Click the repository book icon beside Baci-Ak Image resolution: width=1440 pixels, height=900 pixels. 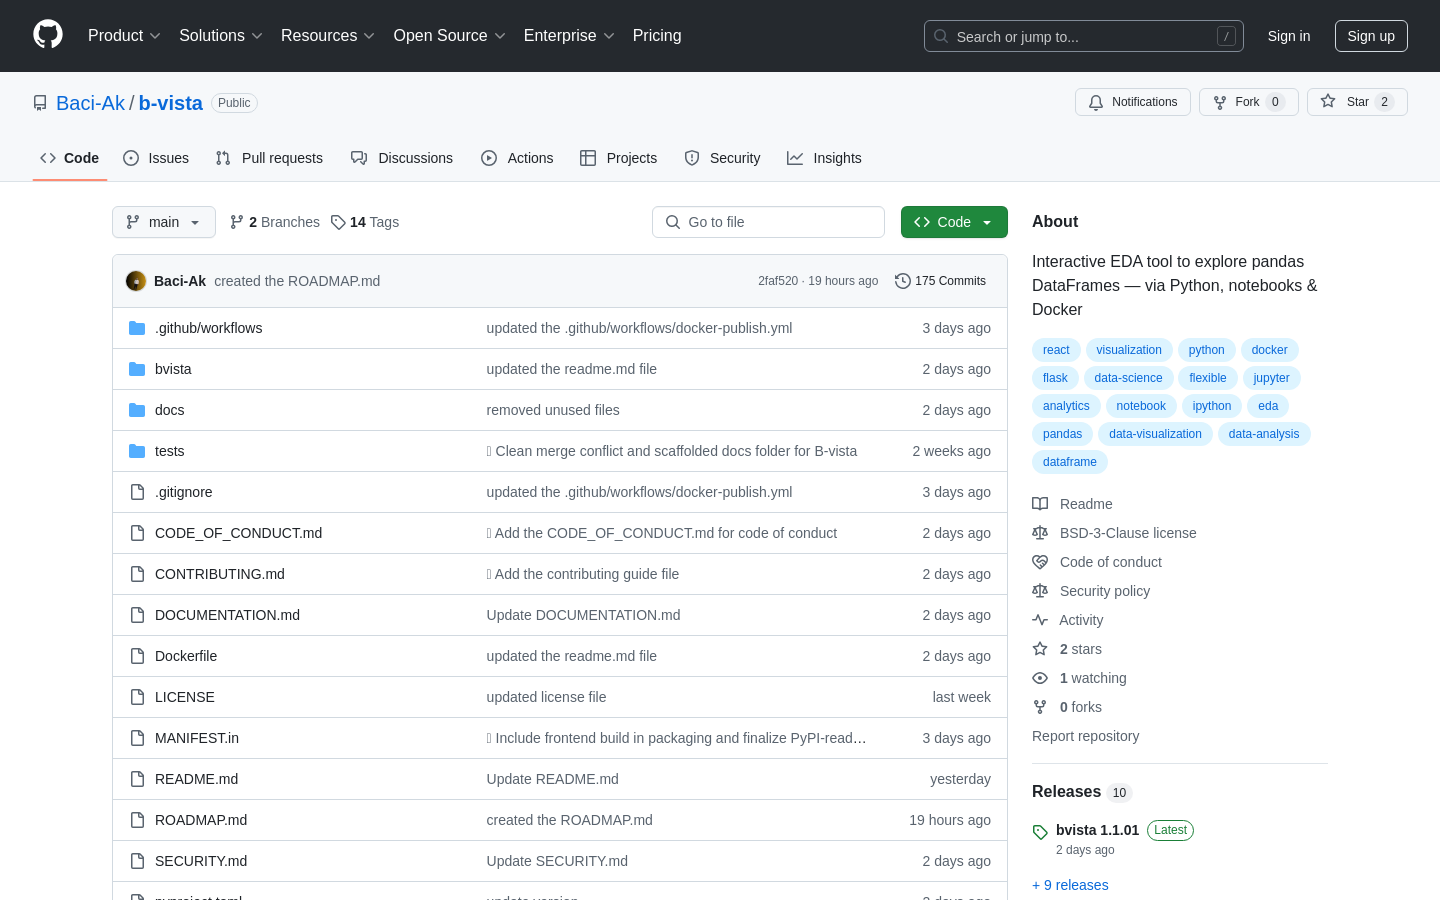40,103
